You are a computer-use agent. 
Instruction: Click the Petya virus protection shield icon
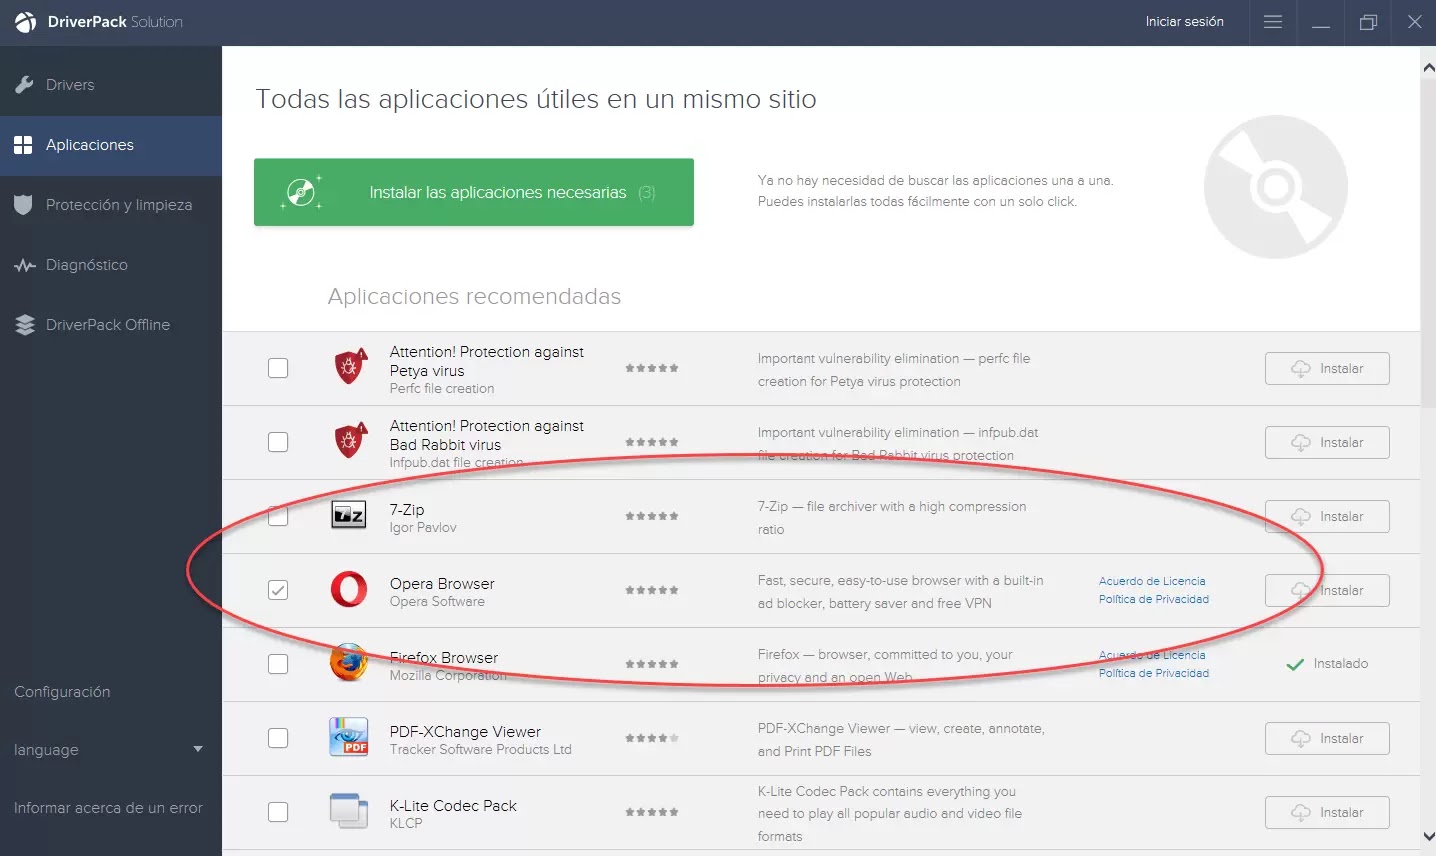[x=349, y=368]
